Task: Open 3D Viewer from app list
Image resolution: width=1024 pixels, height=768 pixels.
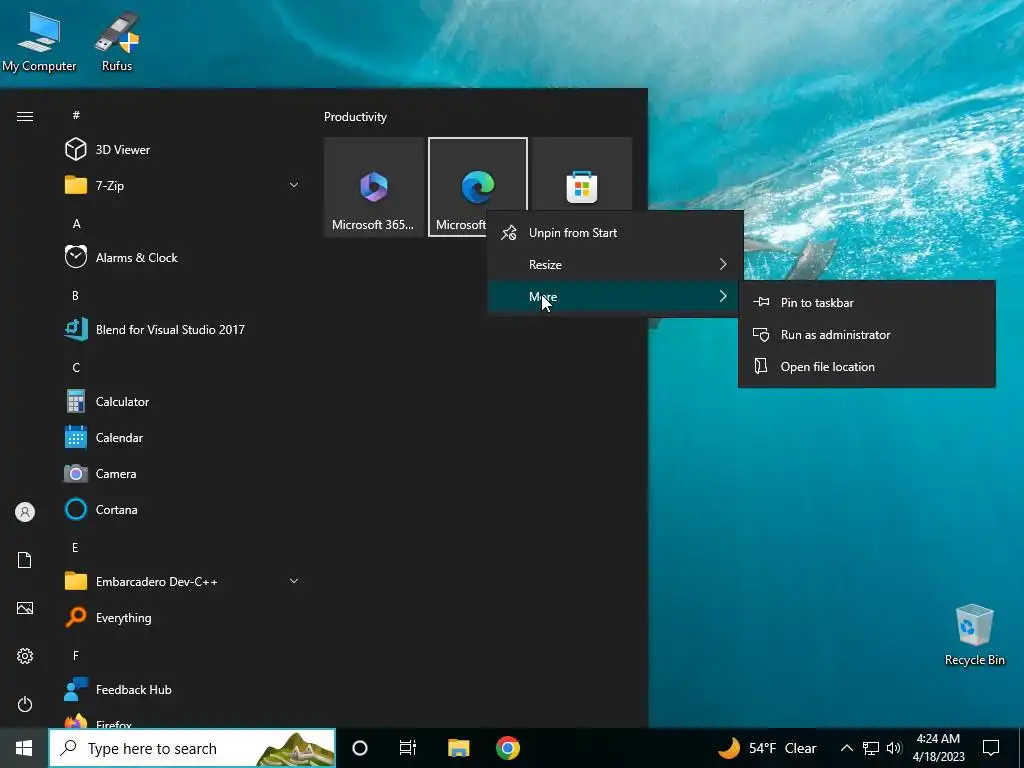Action: [x=183, y=150]
